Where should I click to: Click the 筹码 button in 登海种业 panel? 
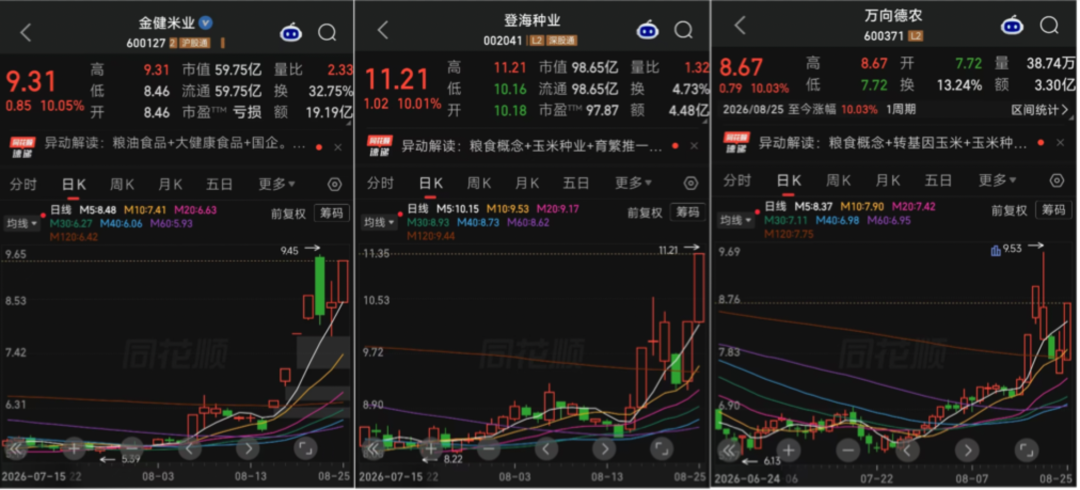(x=688, y=212)
